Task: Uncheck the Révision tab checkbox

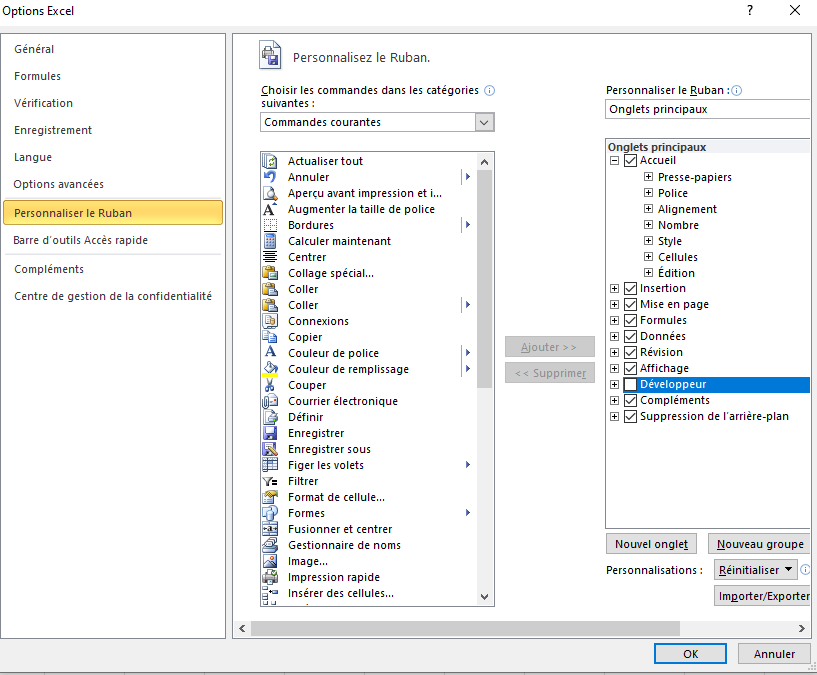Action: [630, 352]
